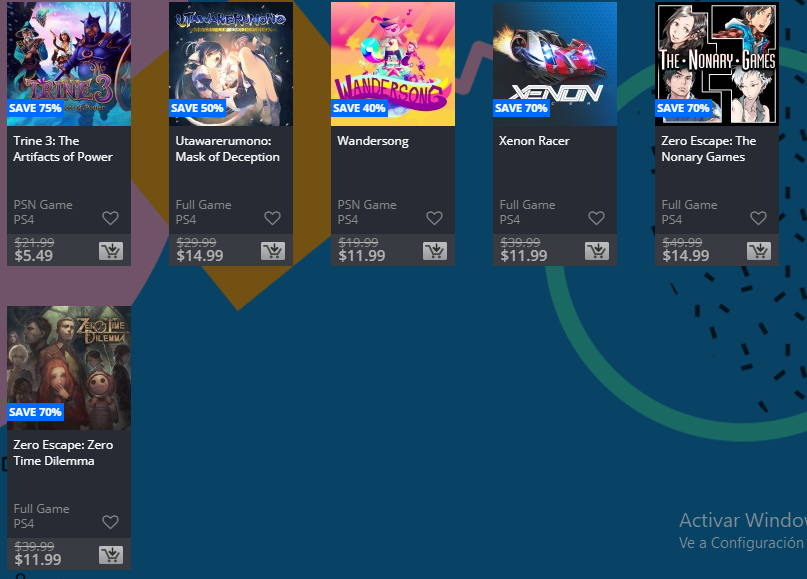Screen dimensions: 807x579
Task: Toggle wishlist heart for Xenon Racer
Action: pos(596,218)
